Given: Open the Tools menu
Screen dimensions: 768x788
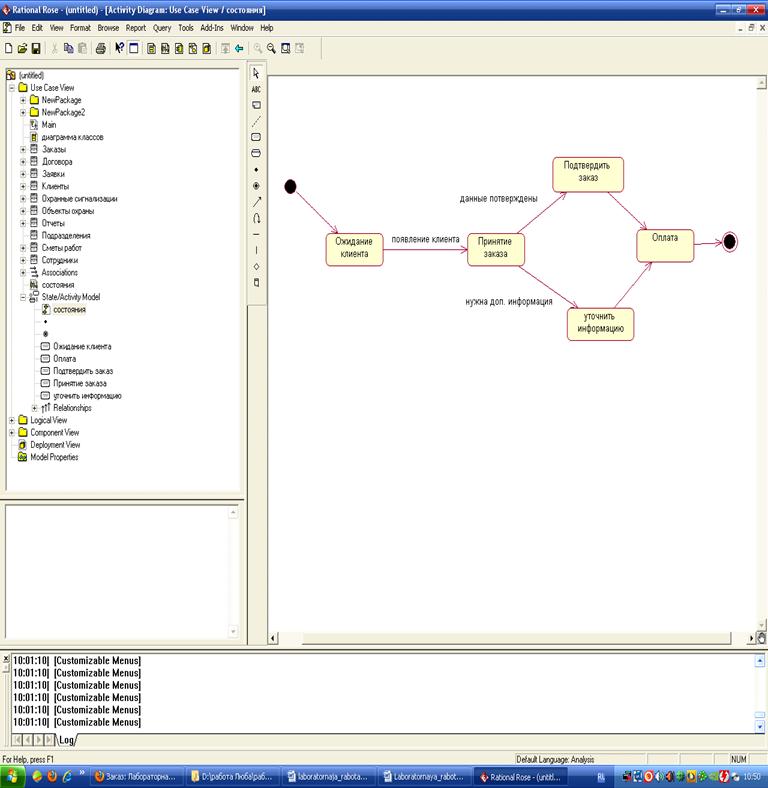Looking at the screenshot, I should click(186, 28).
